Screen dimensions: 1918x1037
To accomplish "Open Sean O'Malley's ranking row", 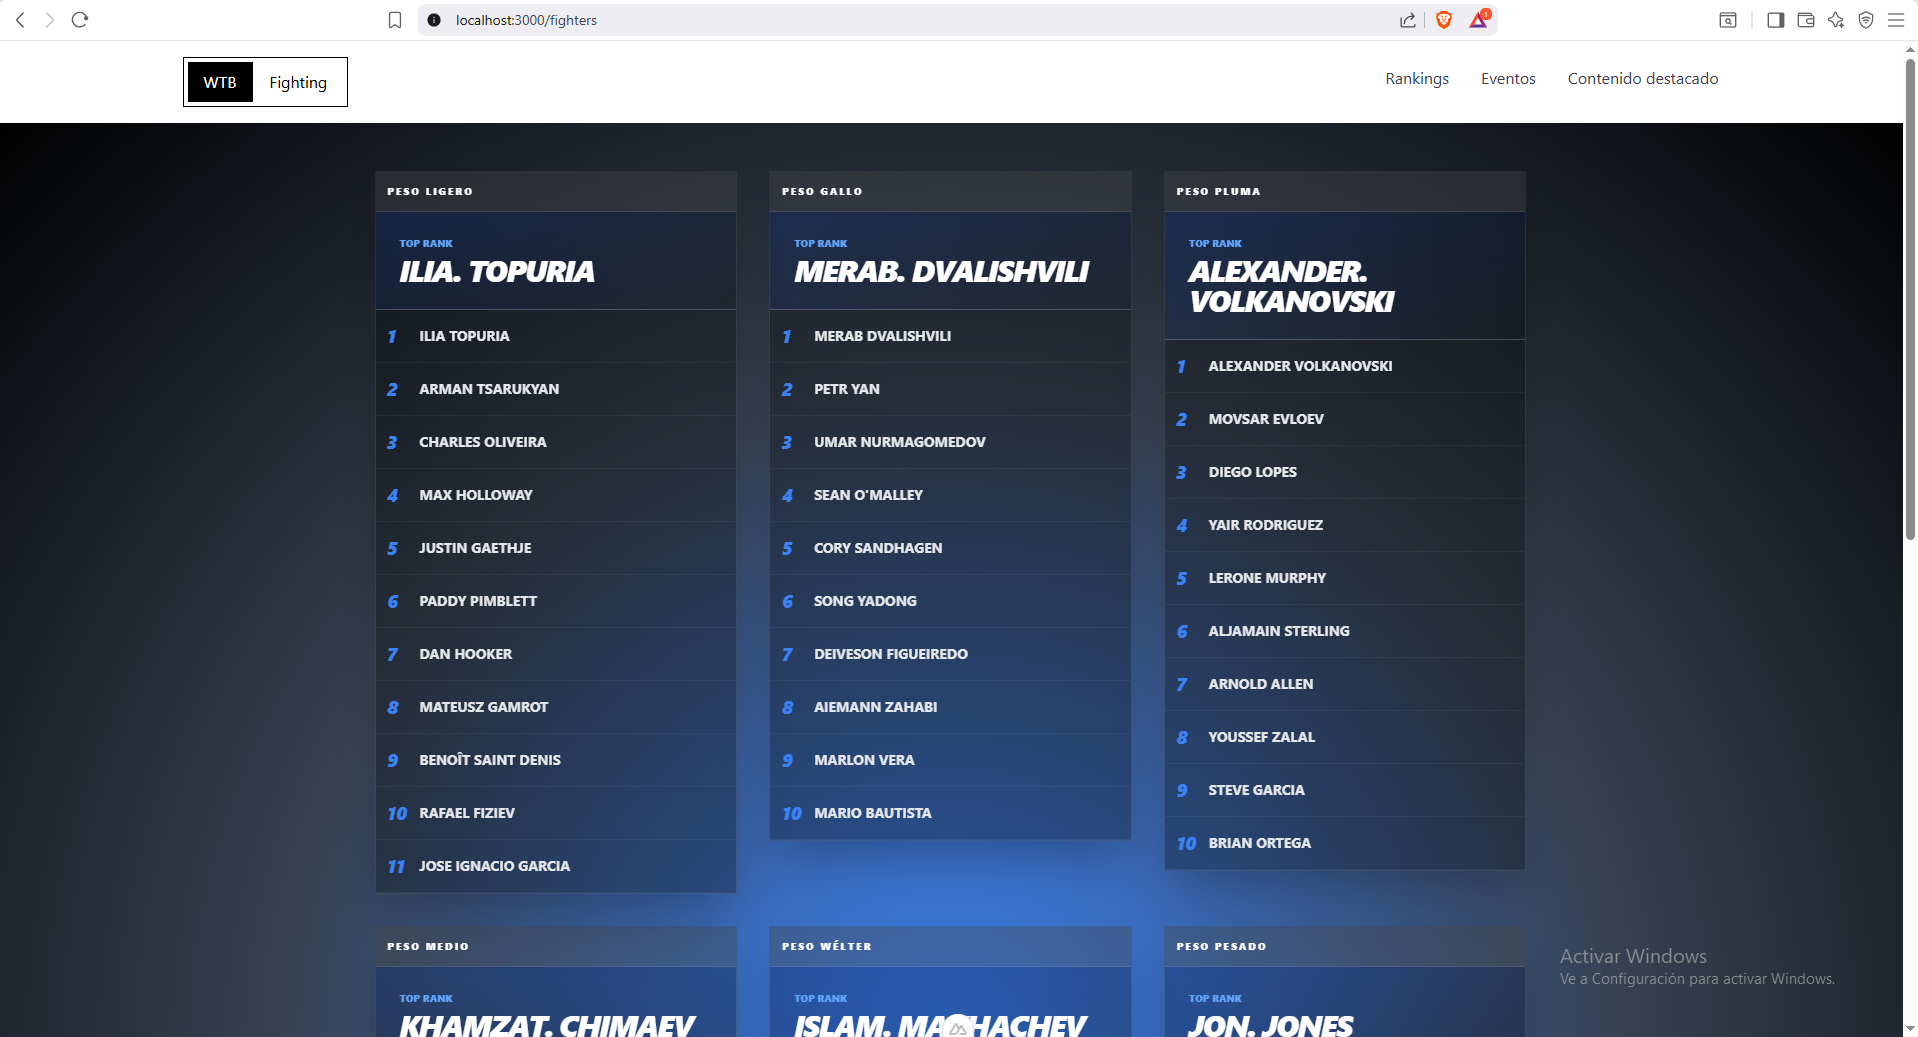I will click(x=868, y=495).
